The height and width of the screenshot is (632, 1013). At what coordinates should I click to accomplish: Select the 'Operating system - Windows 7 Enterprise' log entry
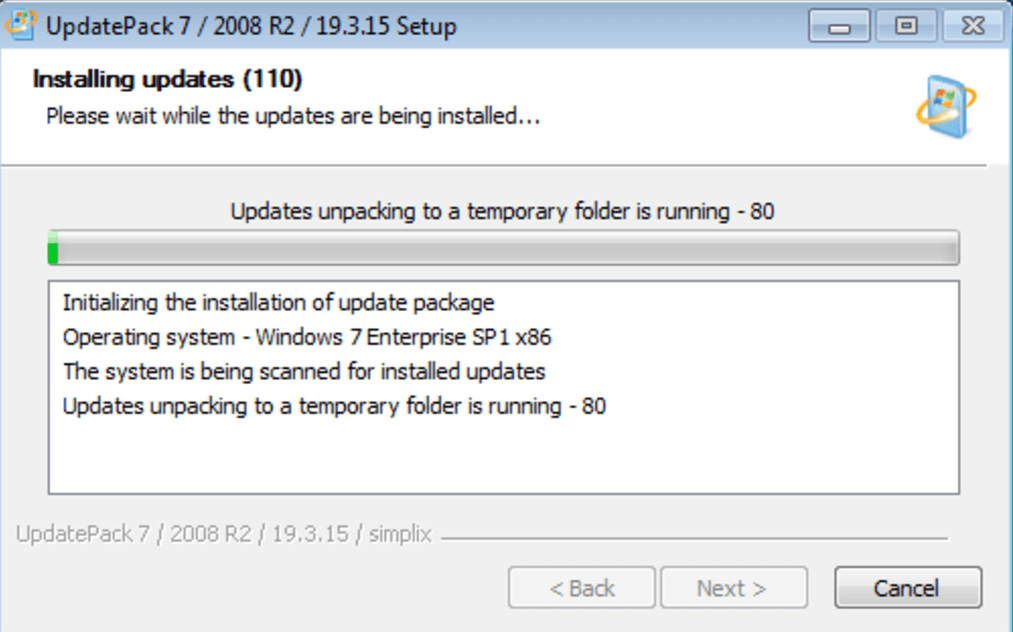coord(307,337)
